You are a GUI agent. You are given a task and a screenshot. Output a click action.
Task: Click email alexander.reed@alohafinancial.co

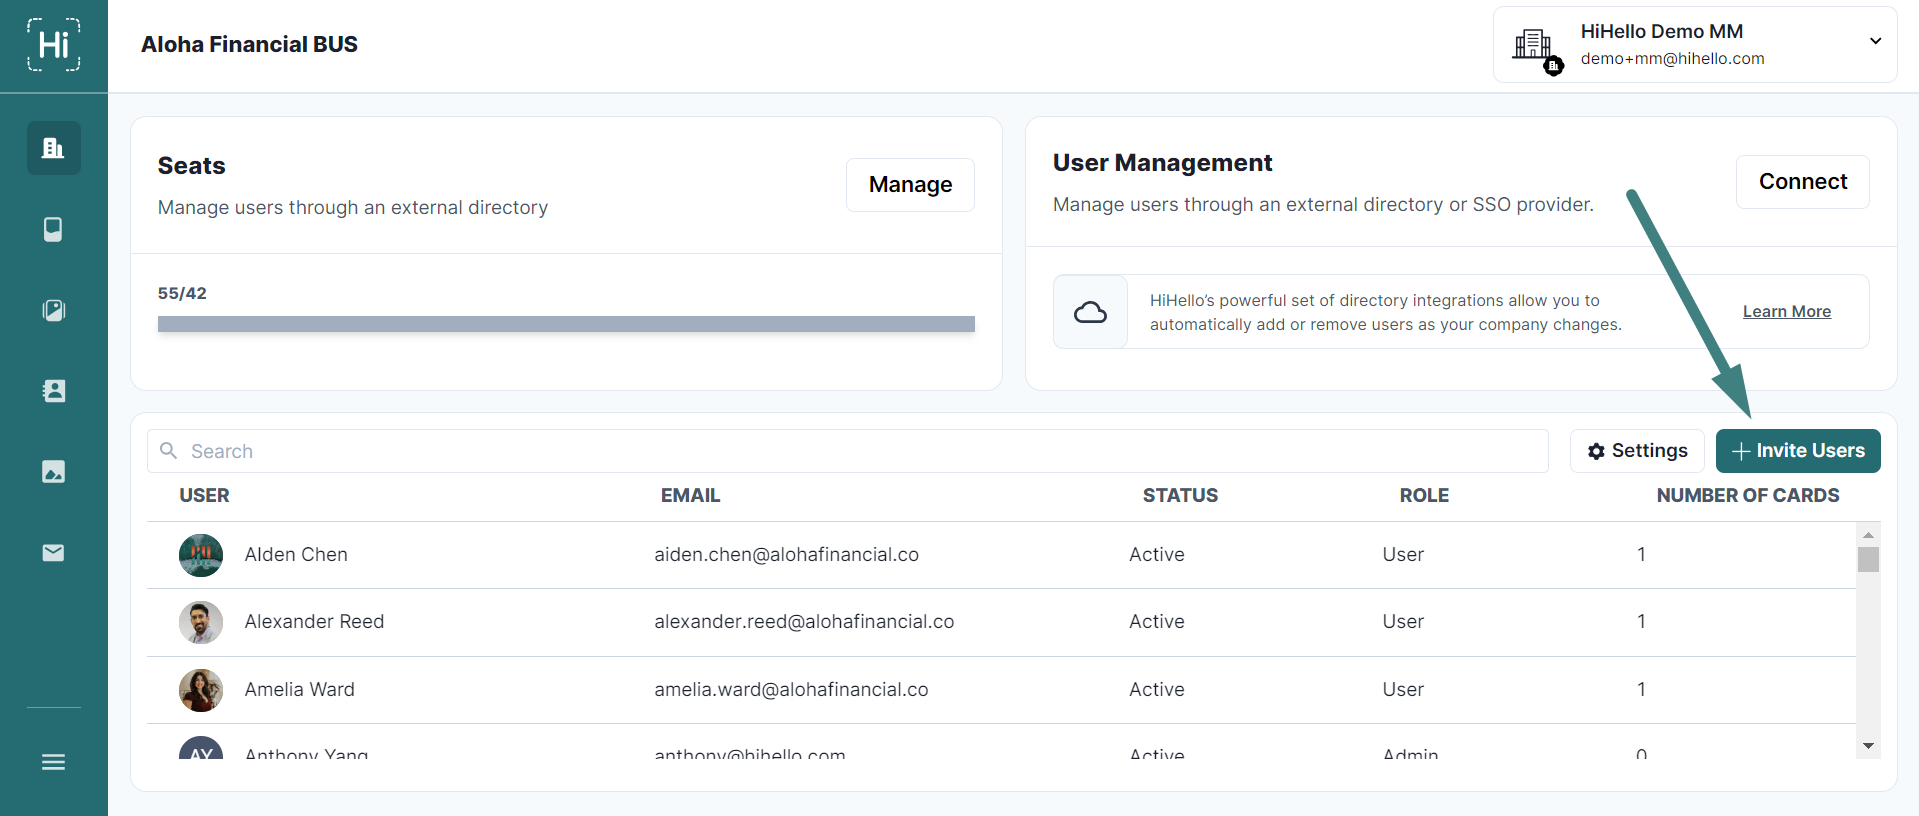coord(804,621)
